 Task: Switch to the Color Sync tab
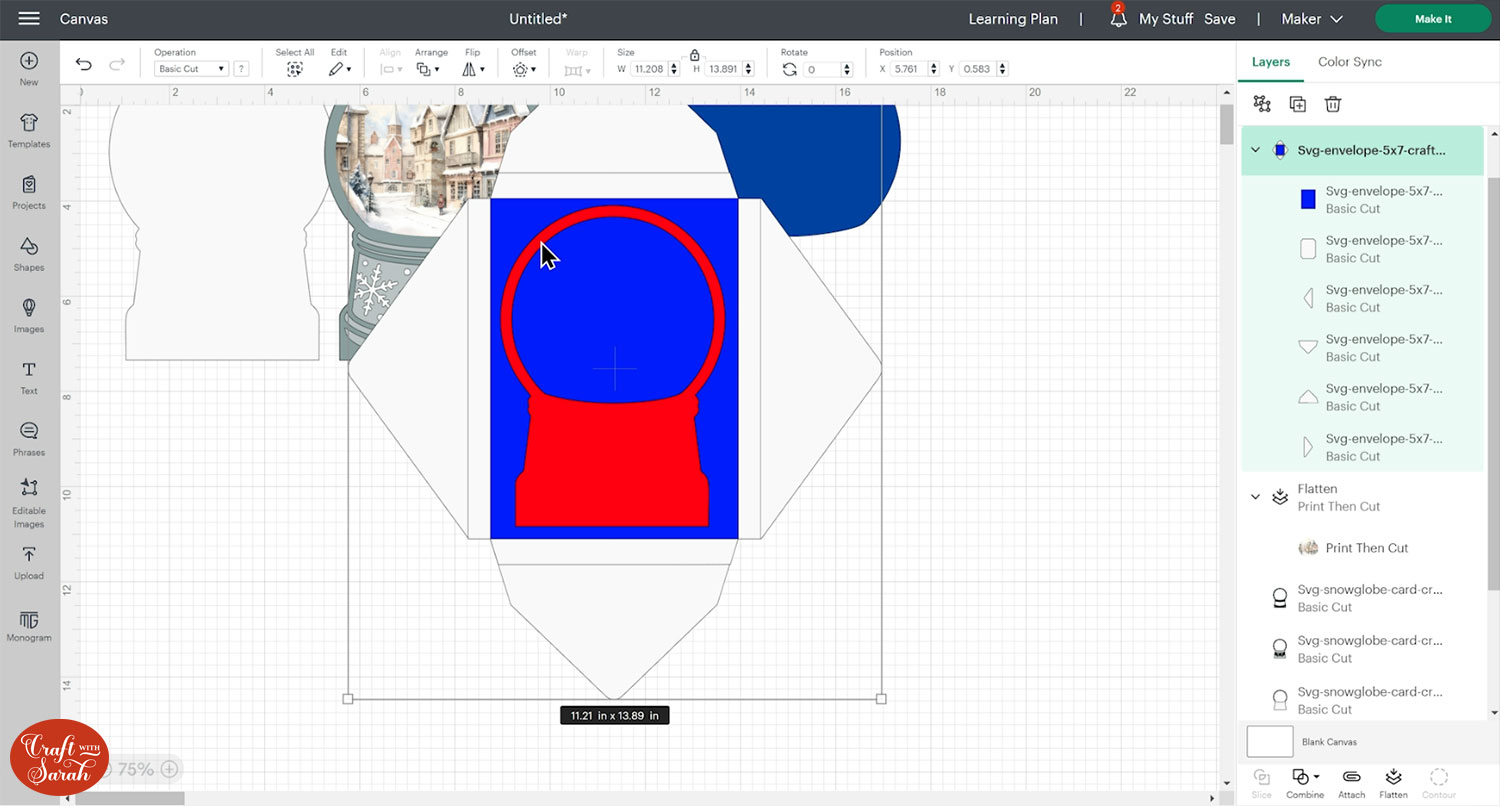1349,62
